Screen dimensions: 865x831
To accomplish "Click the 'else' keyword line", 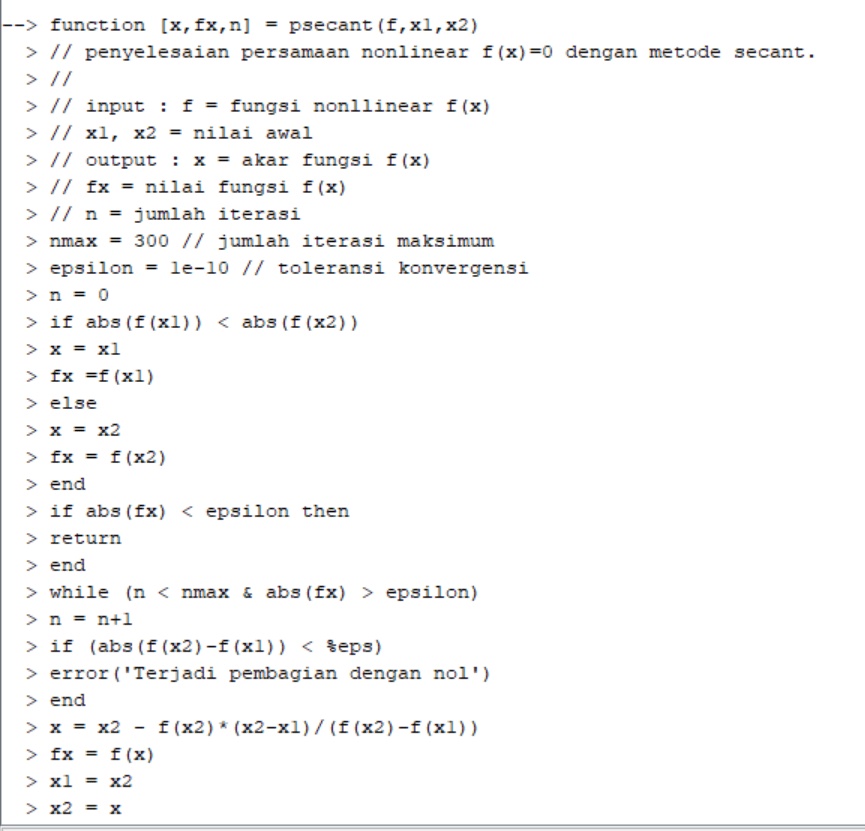I will click(73, 403).
